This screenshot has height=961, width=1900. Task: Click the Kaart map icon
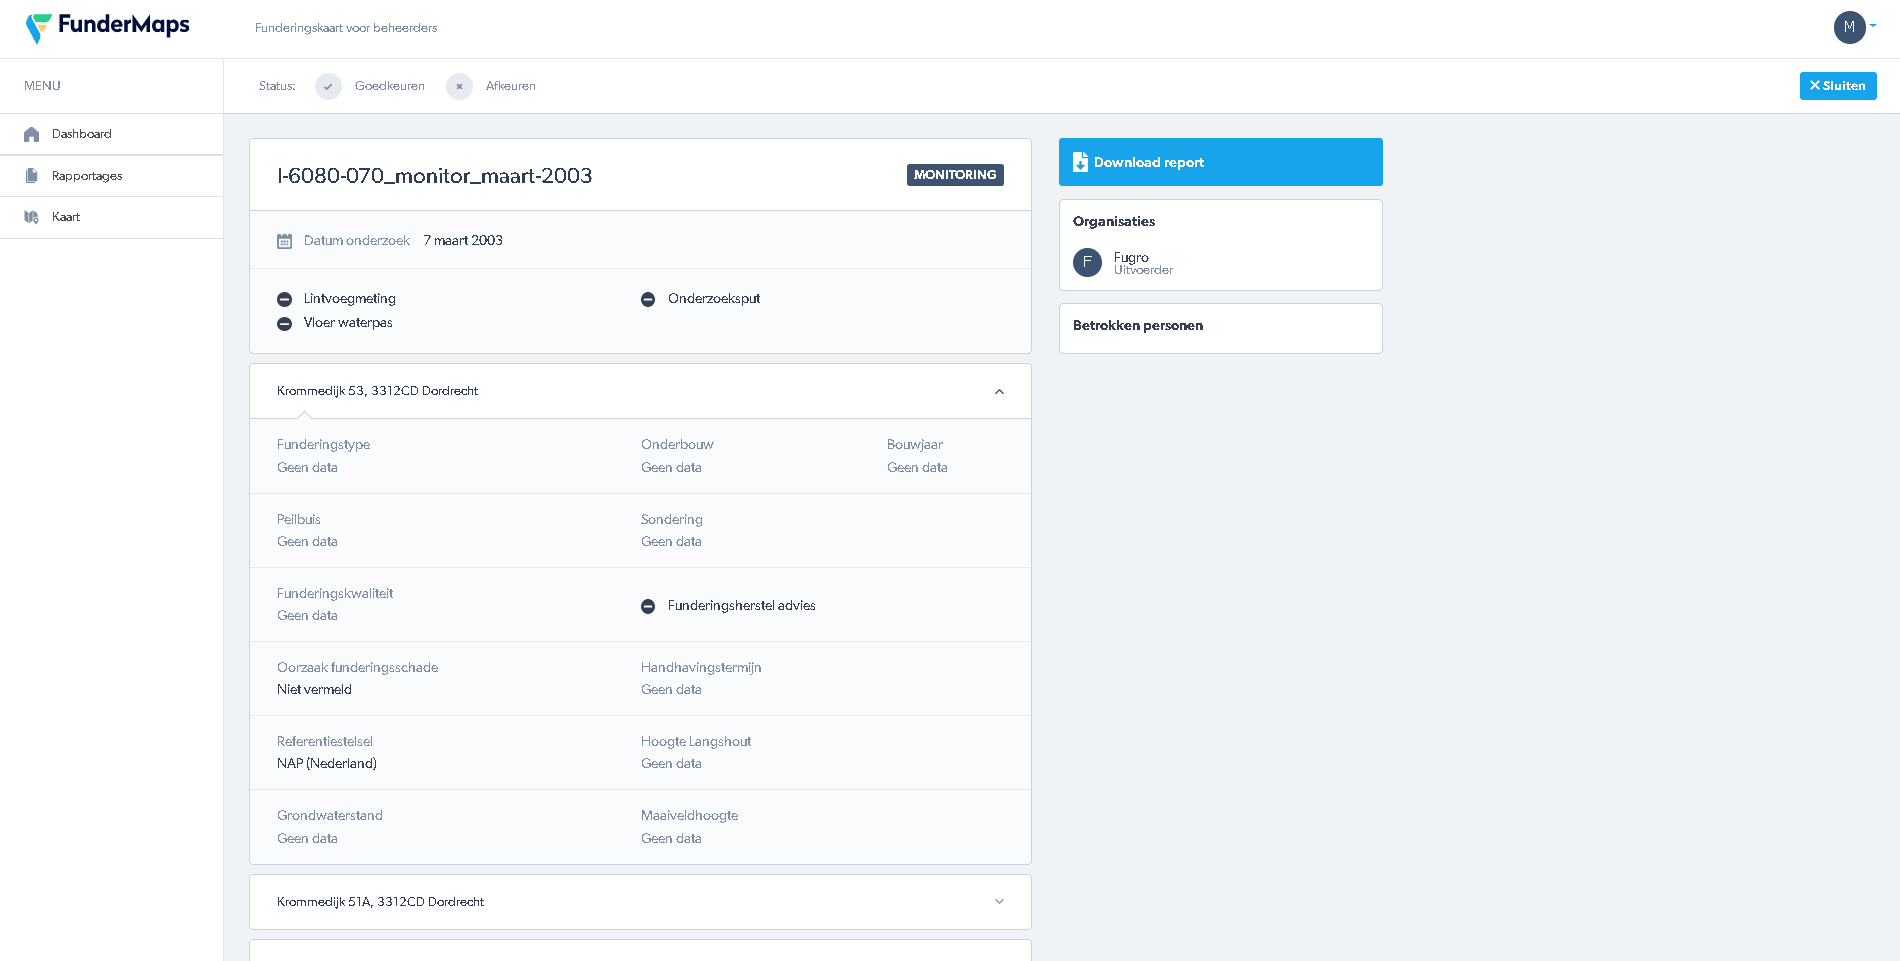pyautogui.click(x=32, y=217)
